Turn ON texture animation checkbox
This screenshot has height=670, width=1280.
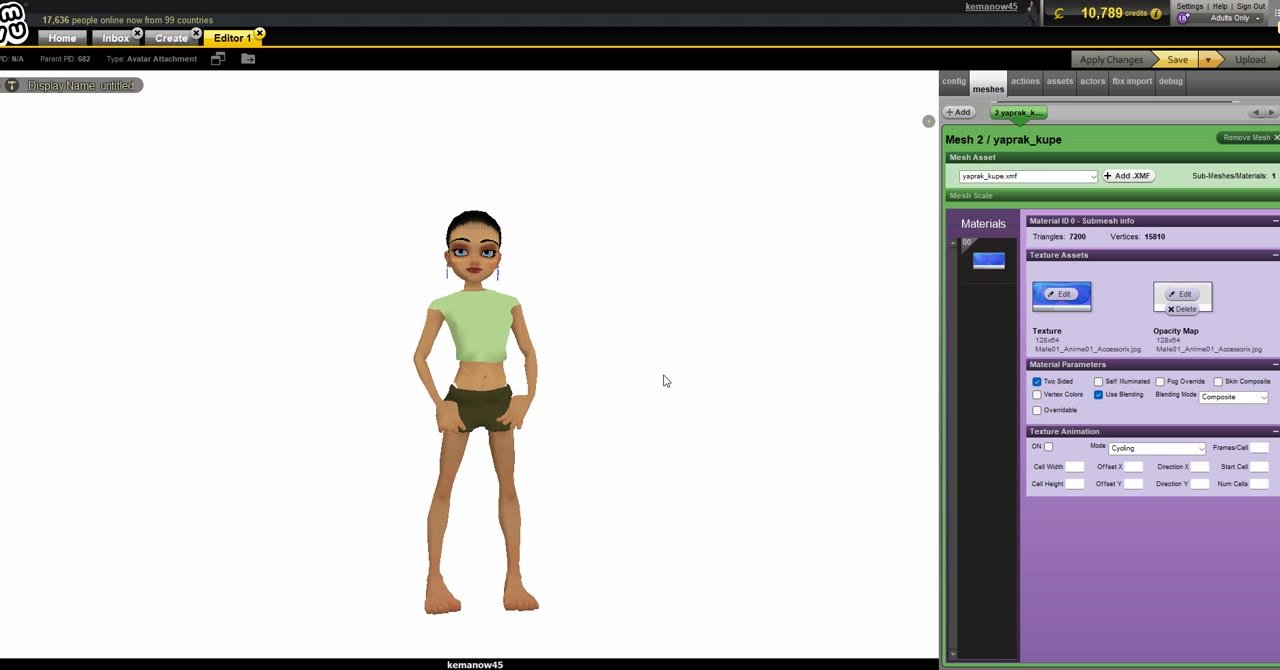point(1048,447)
